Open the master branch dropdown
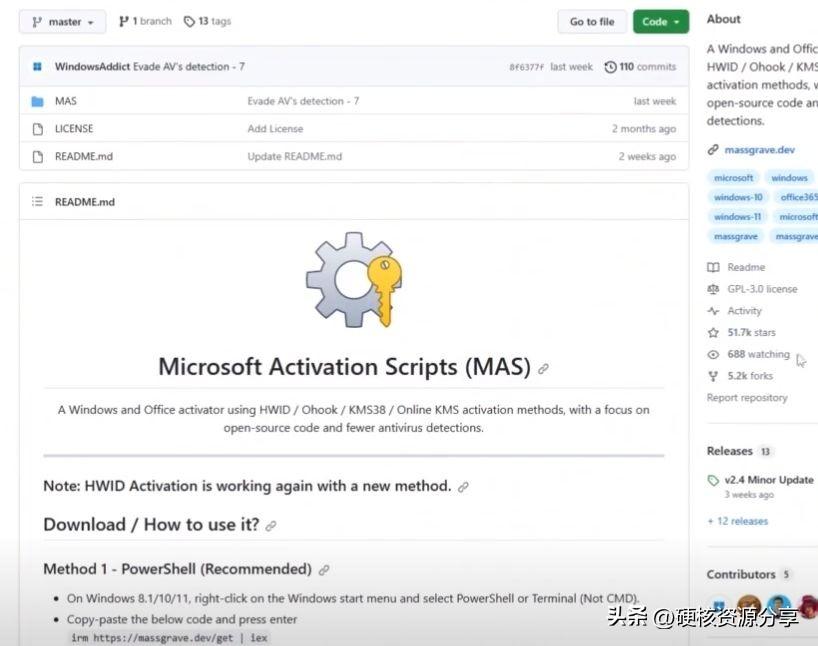 point(63,22)
